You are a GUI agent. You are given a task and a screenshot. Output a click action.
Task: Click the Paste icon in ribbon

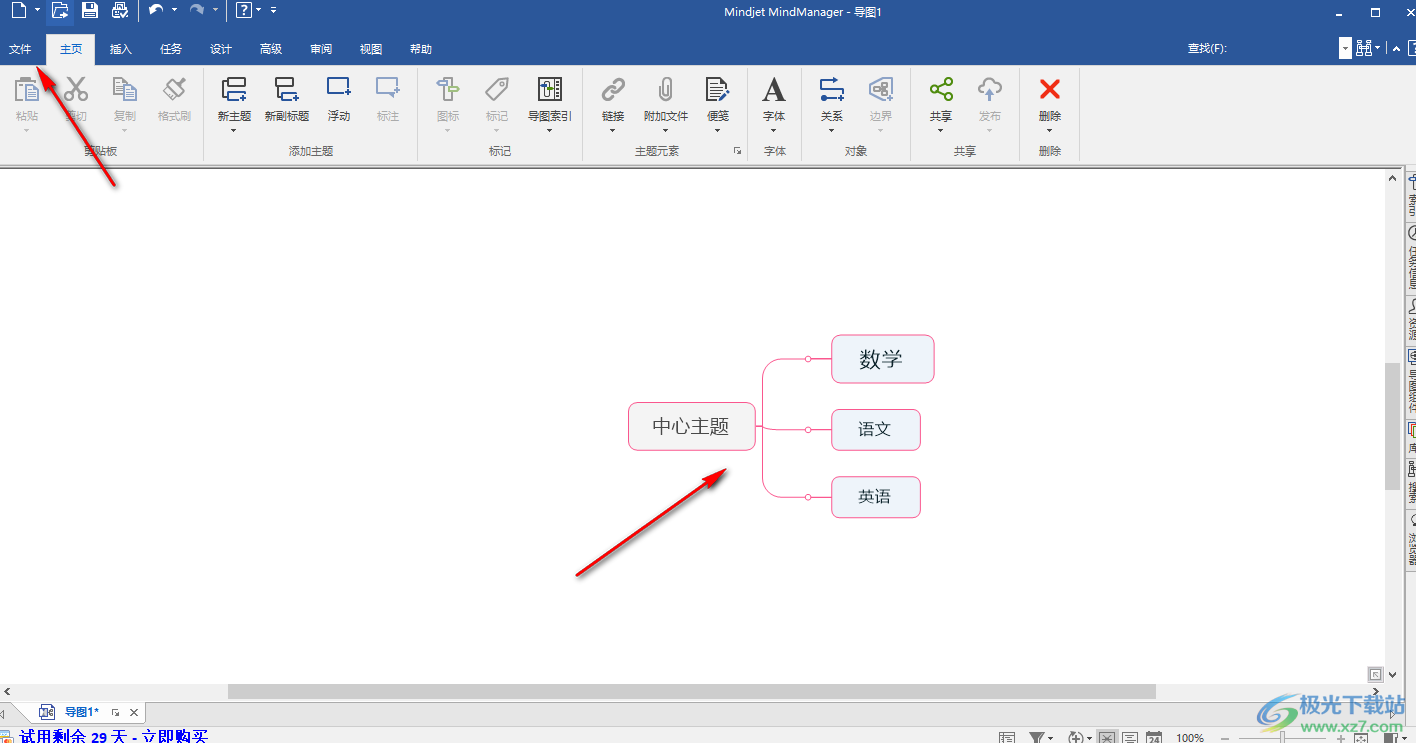pos(27,90)
